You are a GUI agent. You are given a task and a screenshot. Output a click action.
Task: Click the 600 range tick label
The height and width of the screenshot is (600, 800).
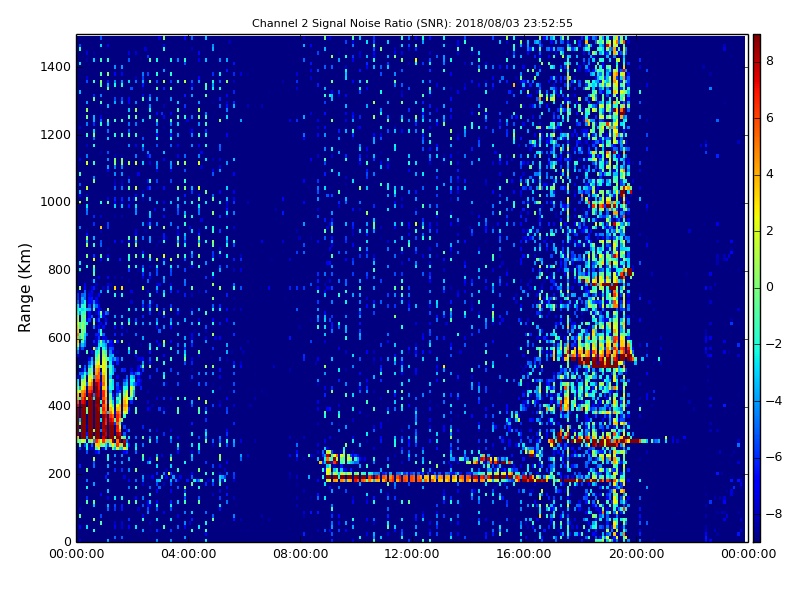click(59, 338)
